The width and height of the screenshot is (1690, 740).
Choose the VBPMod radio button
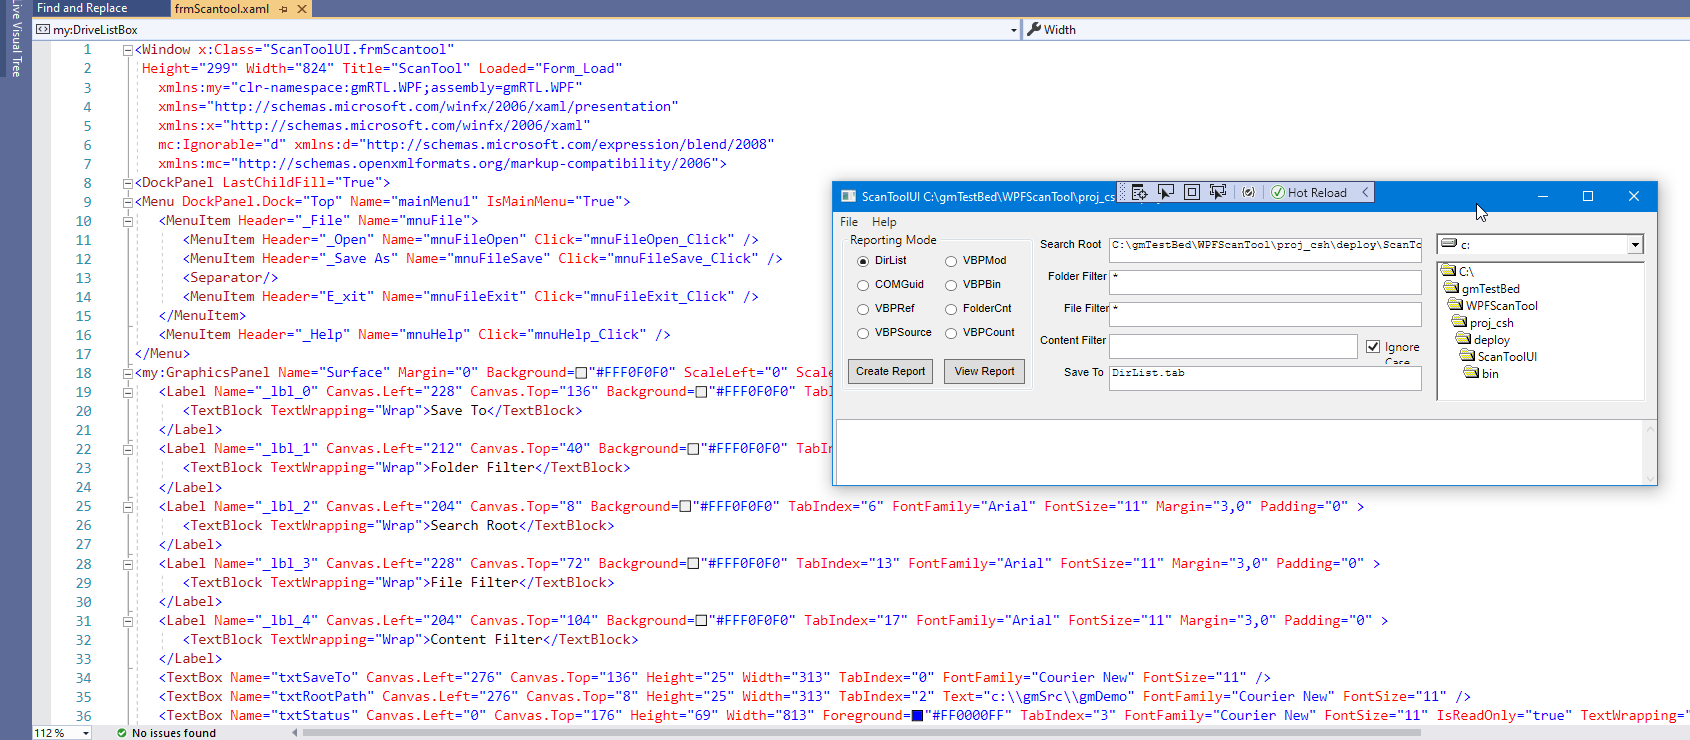coord(951,261)
